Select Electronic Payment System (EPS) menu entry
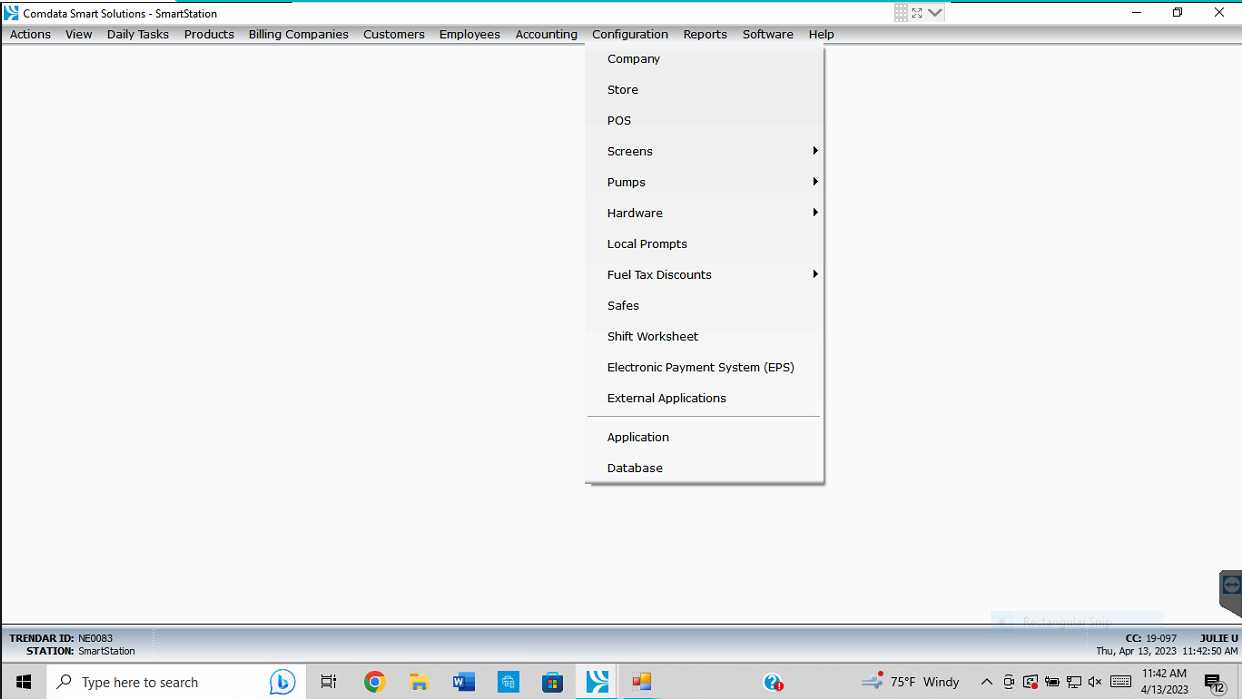The height and width of the screenshot is (699, 1242). pyautogui.click(x=700, y=367)
